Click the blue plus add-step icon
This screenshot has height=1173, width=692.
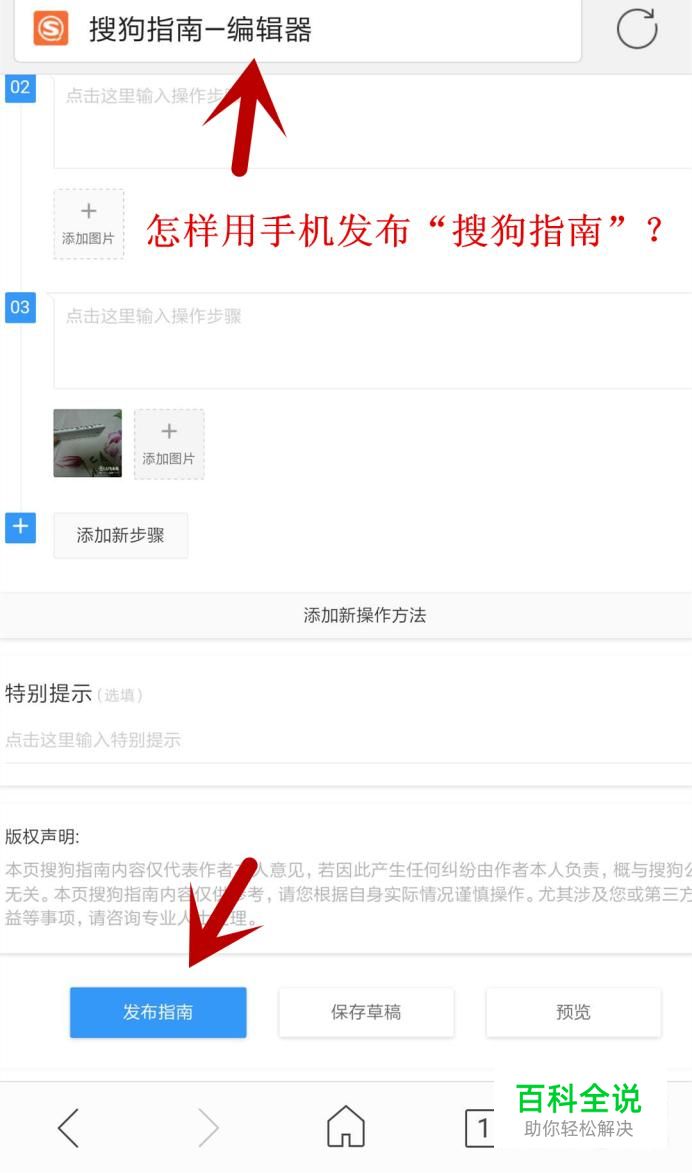[20, 527]
